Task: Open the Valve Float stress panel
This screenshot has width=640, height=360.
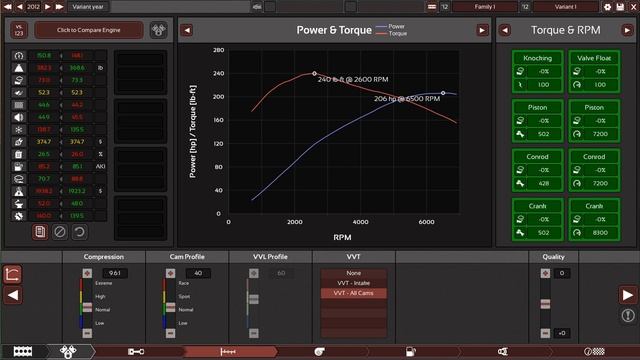Action: [594, 71]
